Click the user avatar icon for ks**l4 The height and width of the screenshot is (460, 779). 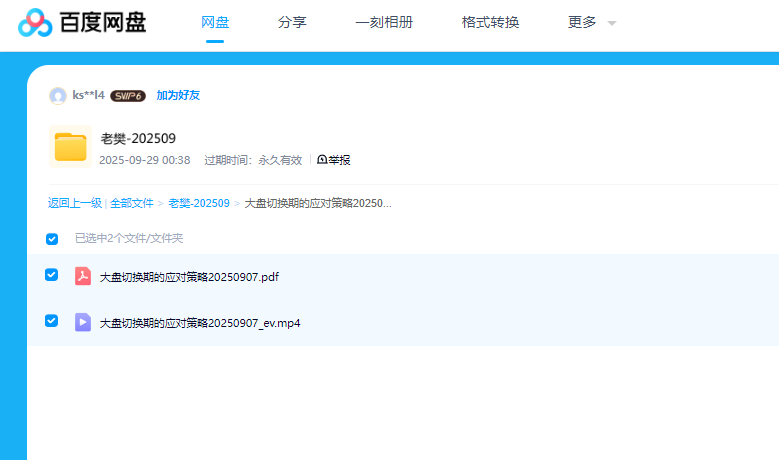coord(58,95)
